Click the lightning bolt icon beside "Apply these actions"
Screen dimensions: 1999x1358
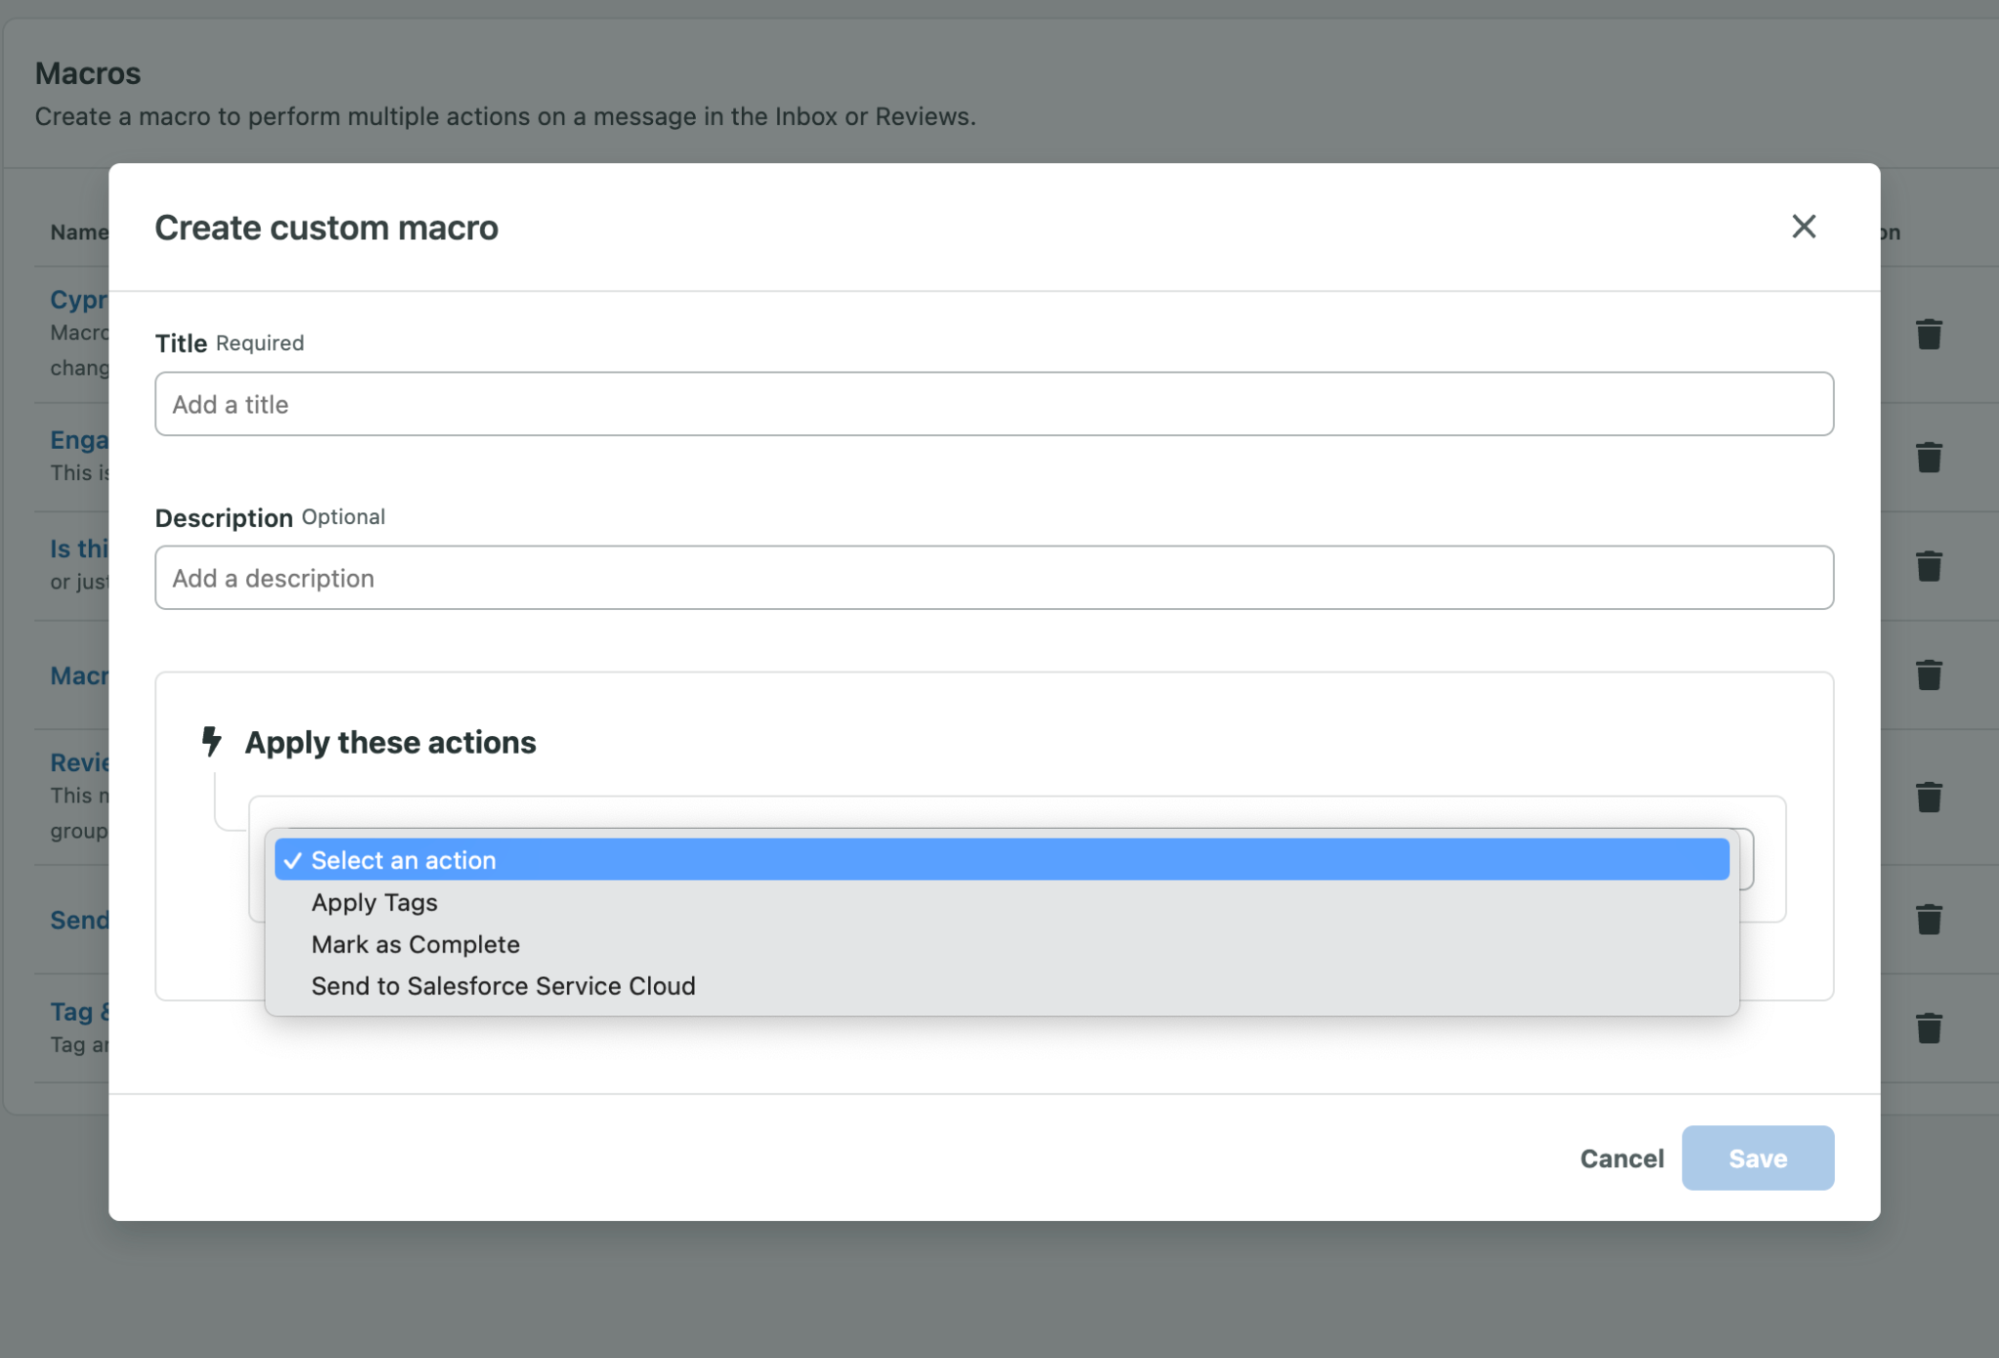click(x=211, y=742)
